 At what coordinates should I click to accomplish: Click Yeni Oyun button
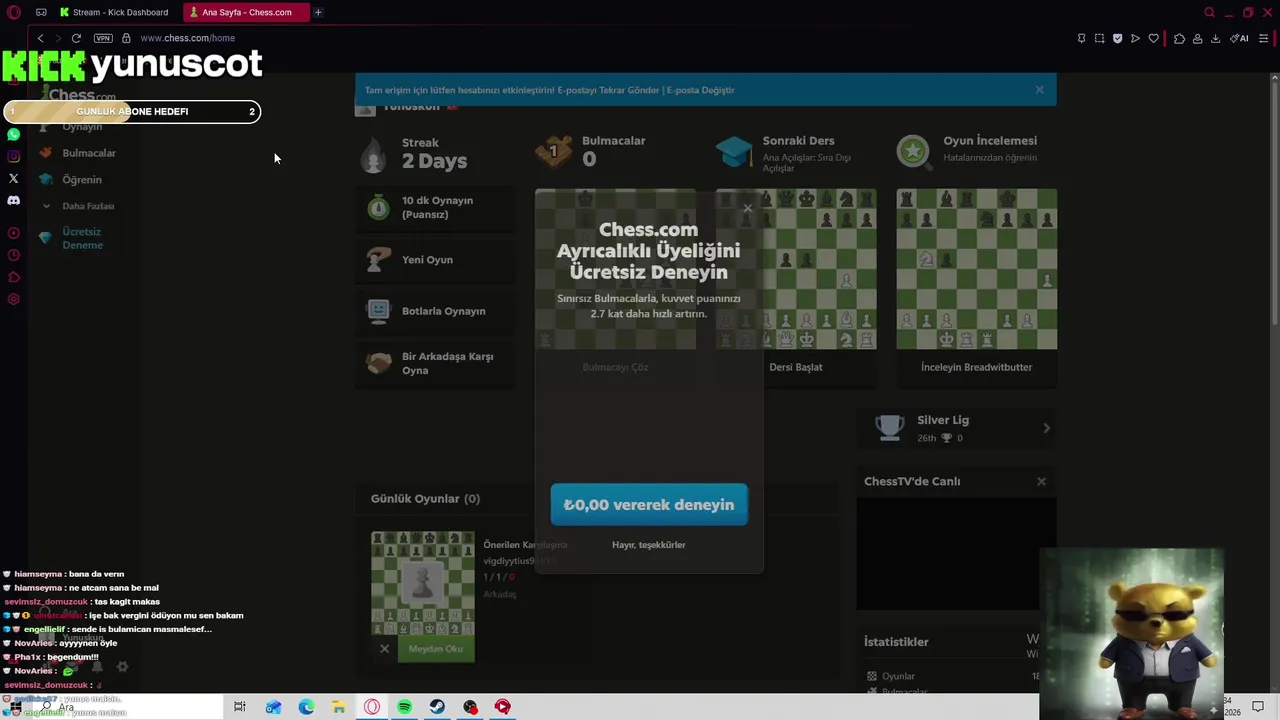click(x=437, y=260)
